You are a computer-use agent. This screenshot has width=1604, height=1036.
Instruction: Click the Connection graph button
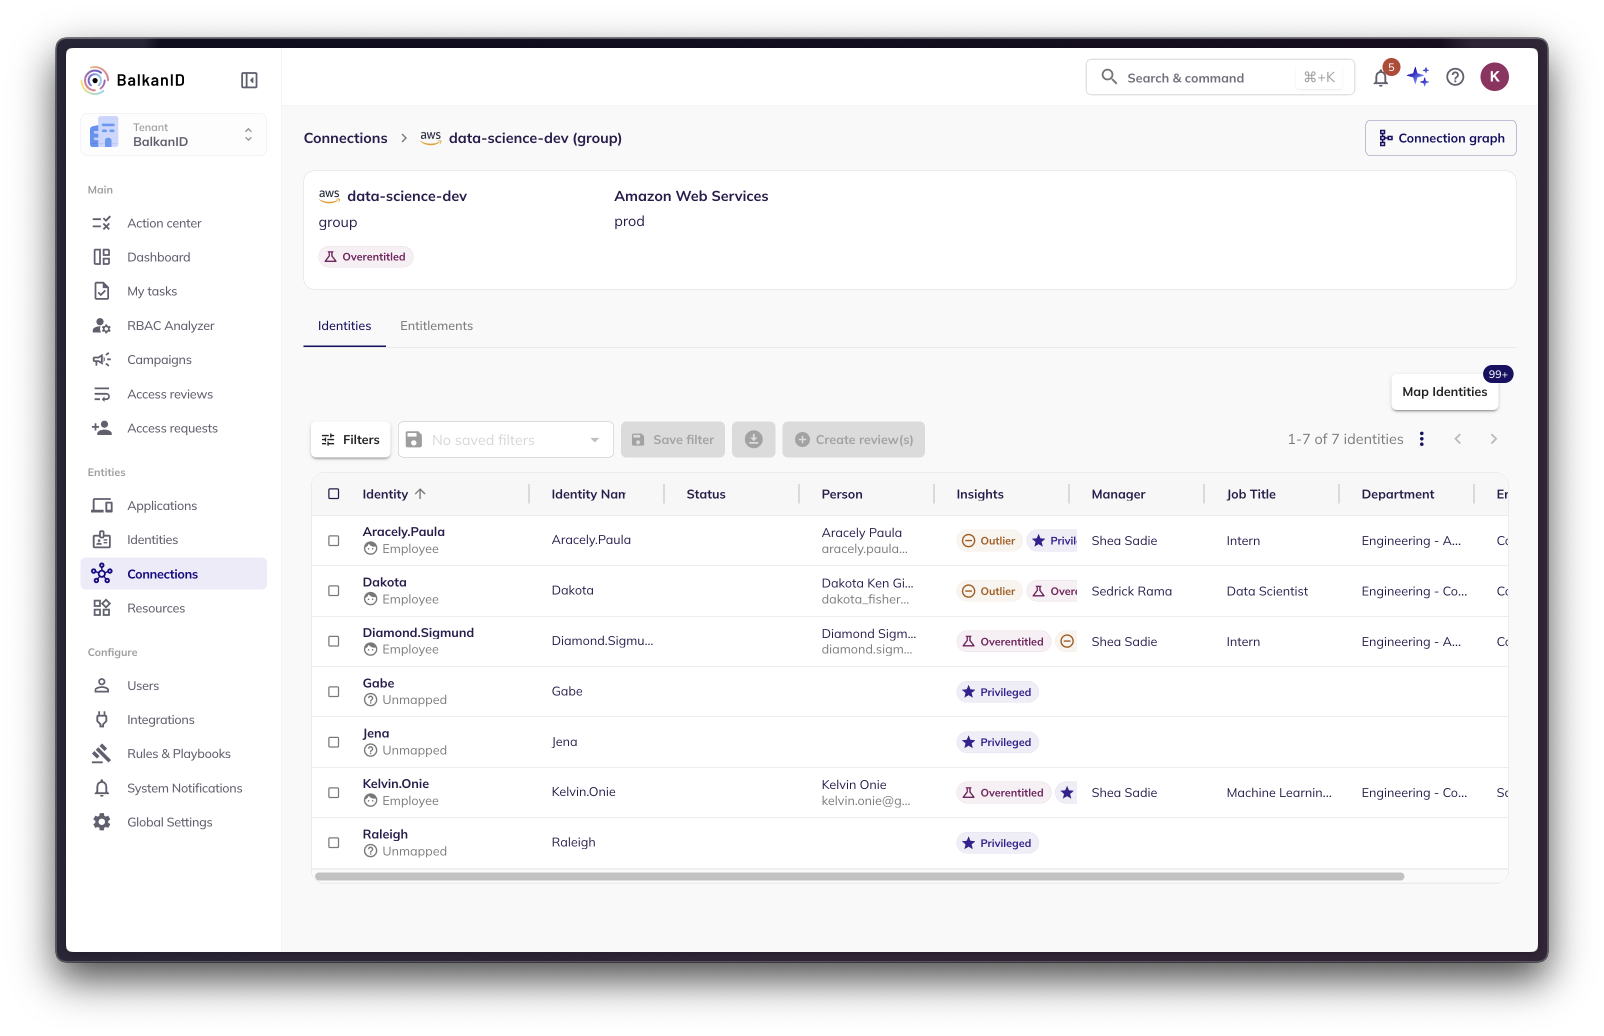coord(1440,138)
